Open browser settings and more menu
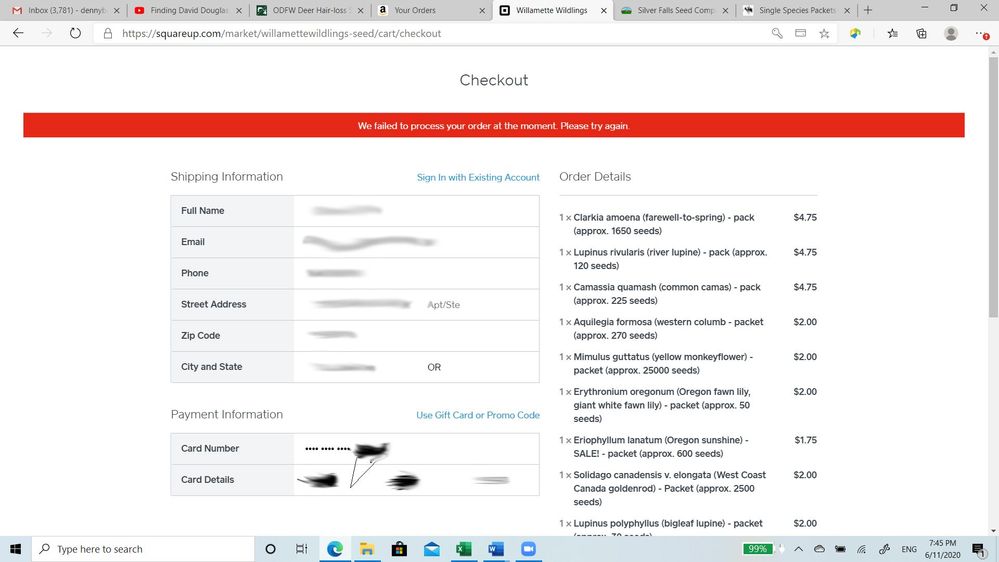This screenshot has width=999, height=562. 982,33
